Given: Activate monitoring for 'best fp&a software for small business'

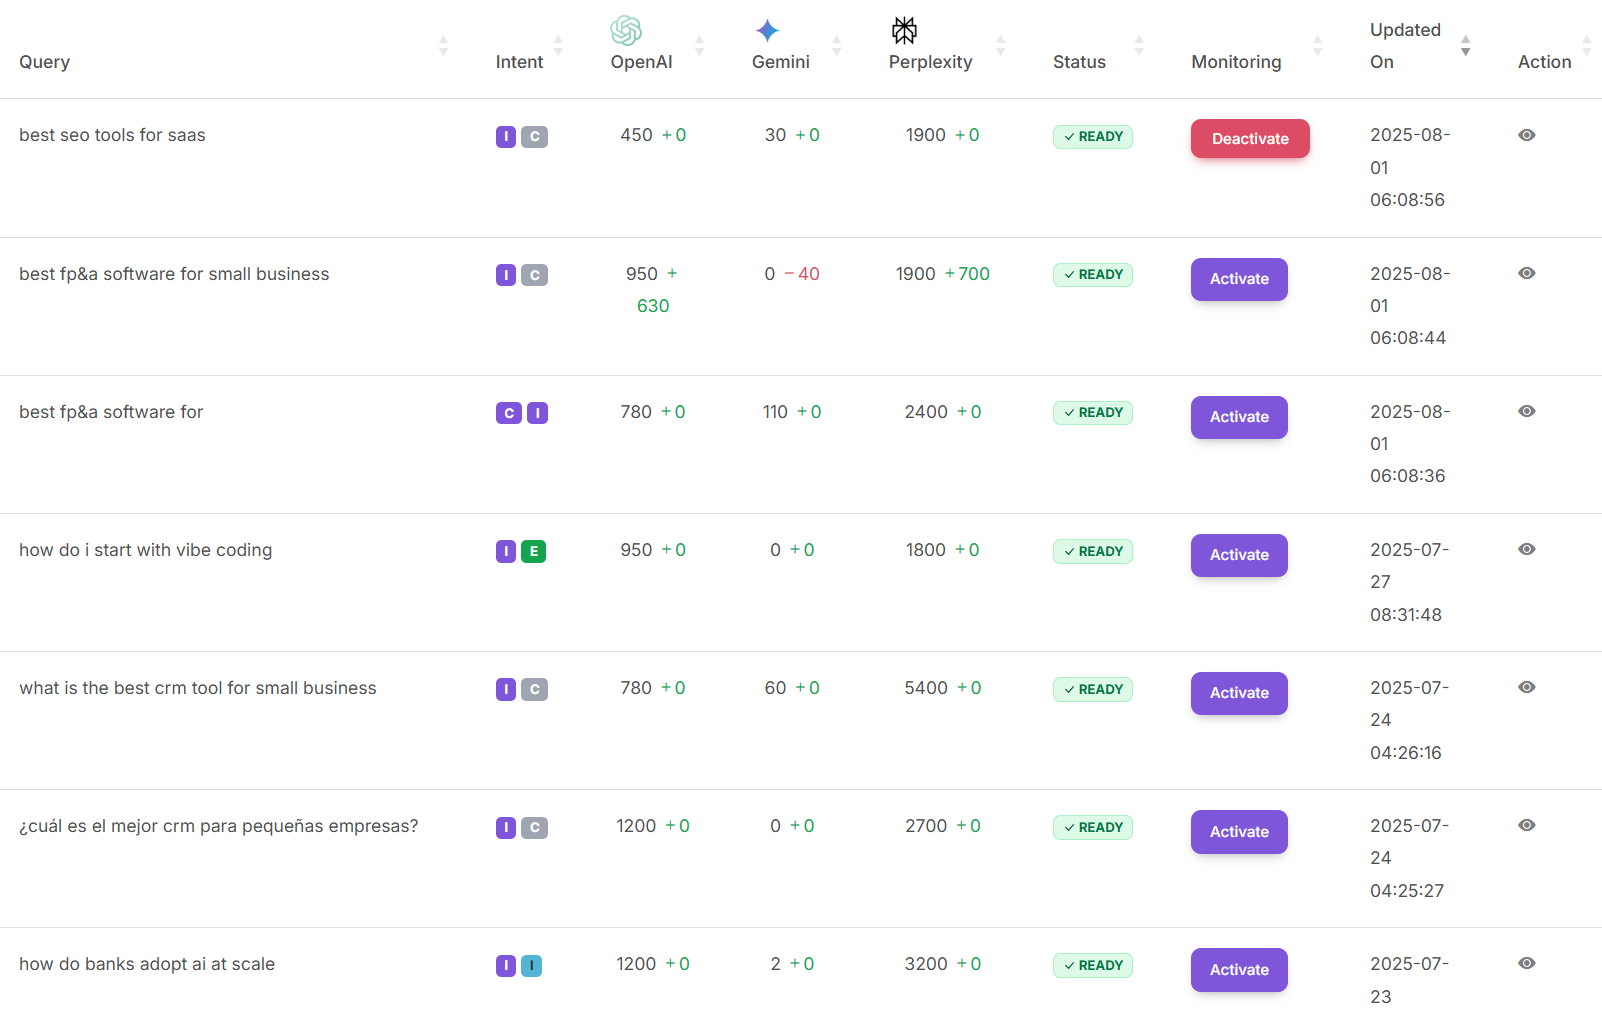Looking at the screenshot, I should (1238, 279).
